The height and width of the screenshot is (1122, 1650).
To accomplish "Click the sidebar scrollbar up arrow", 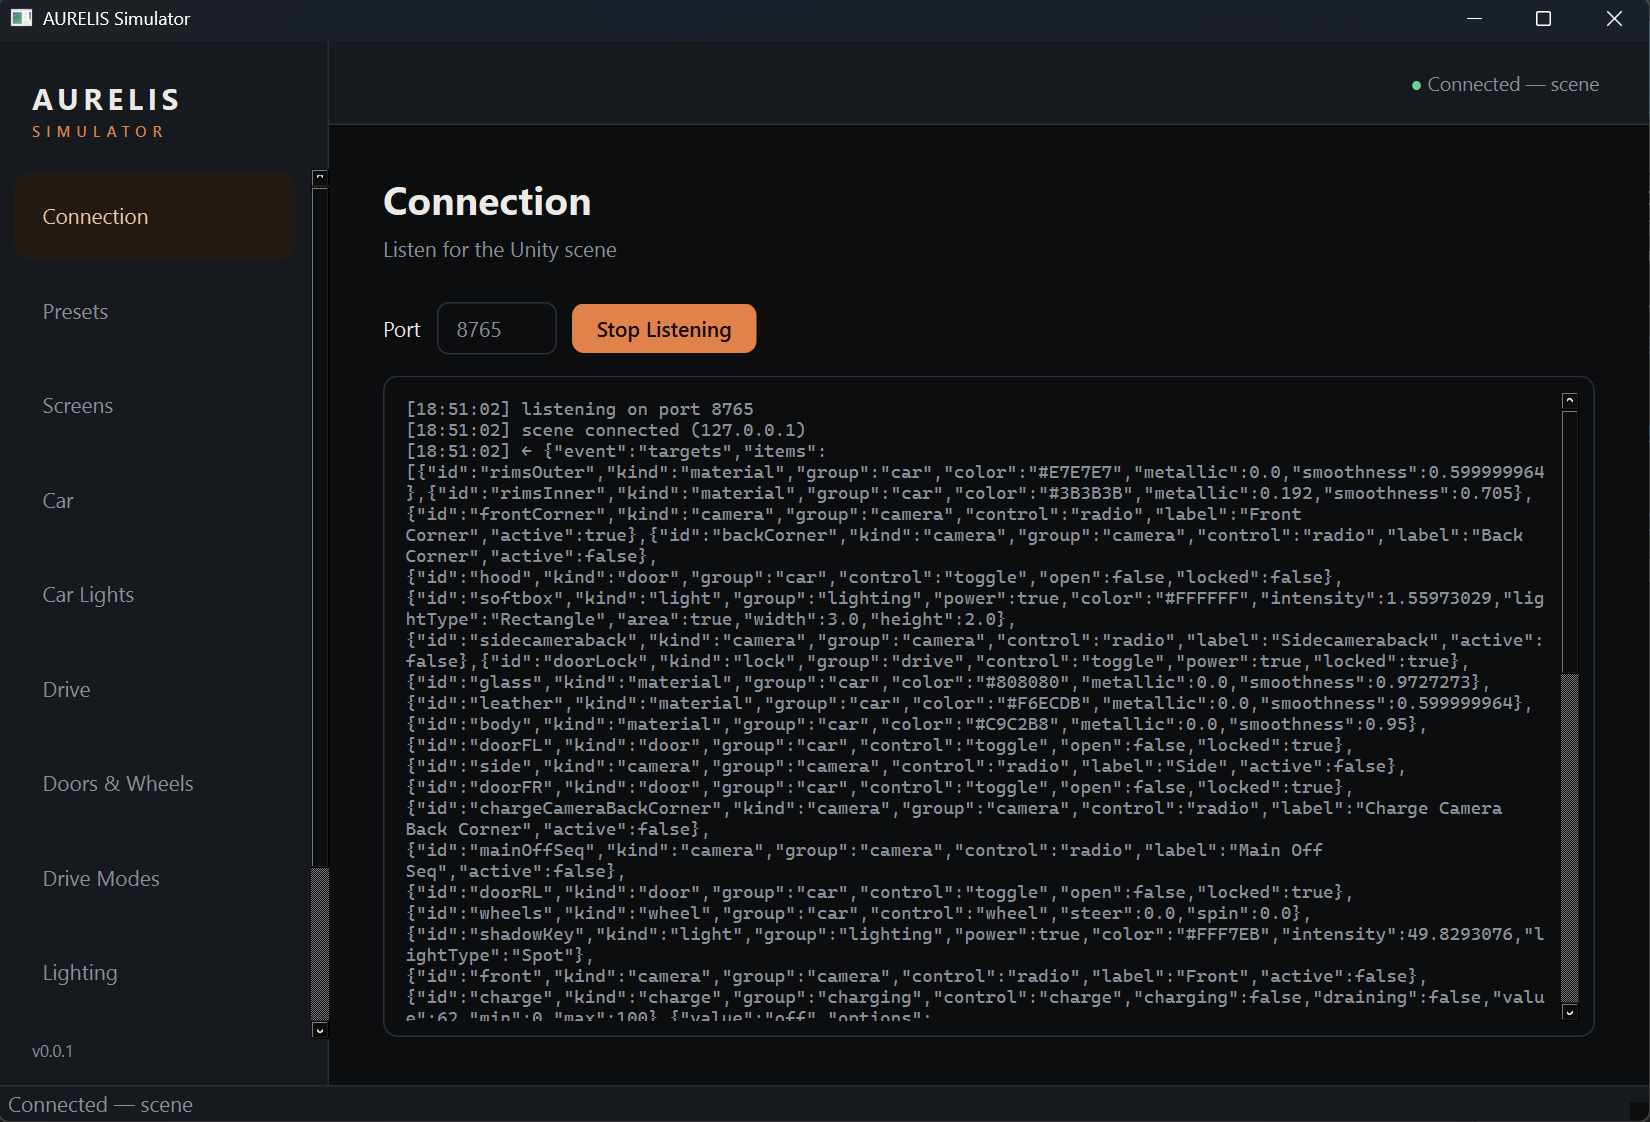I will pyautogui.click(x=320, y=178).
